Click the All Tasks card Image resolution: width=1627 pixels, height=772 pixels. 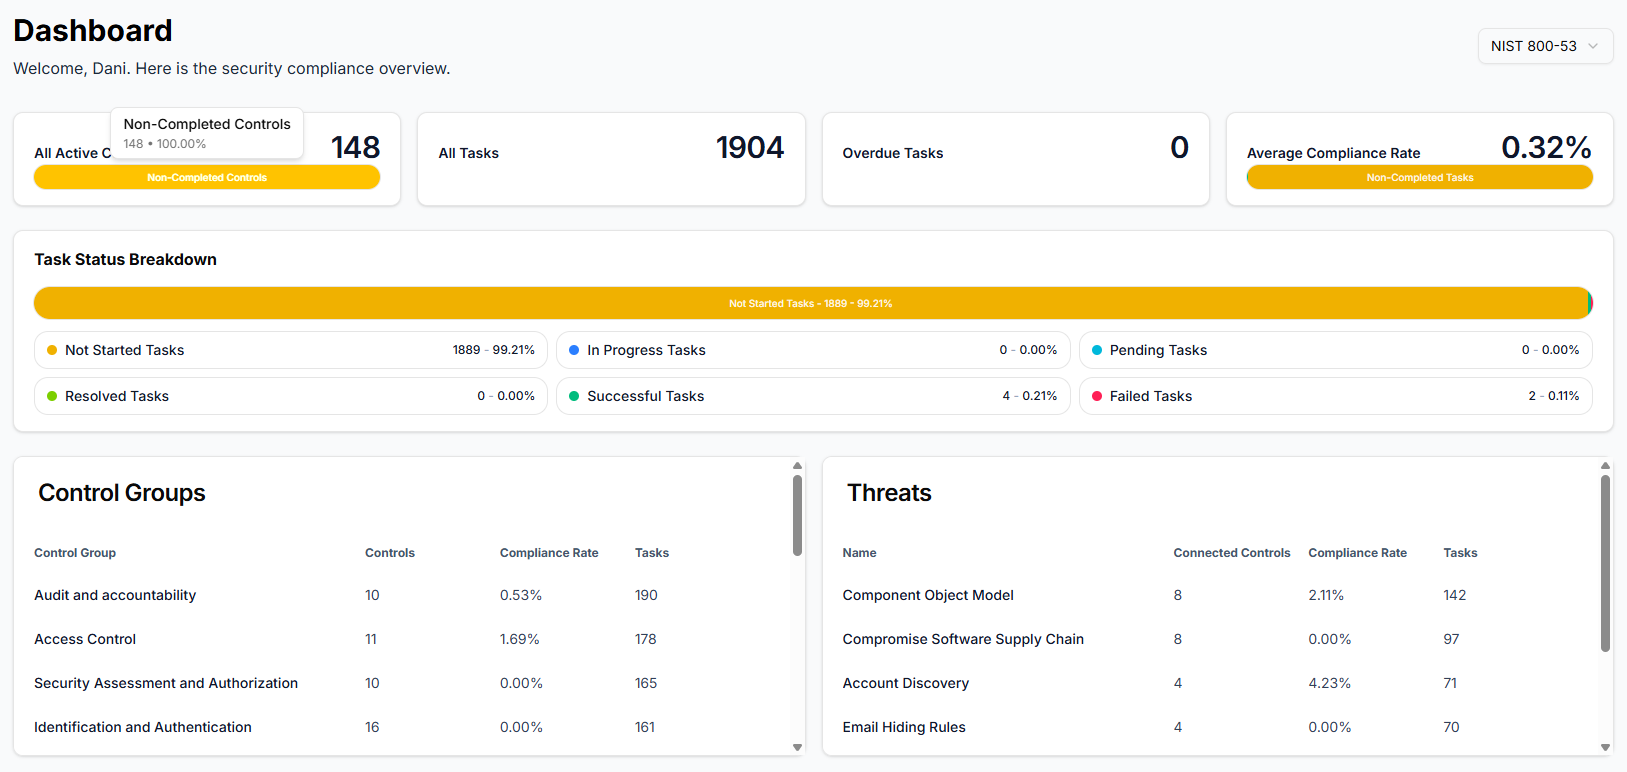(x=611, y=159)
